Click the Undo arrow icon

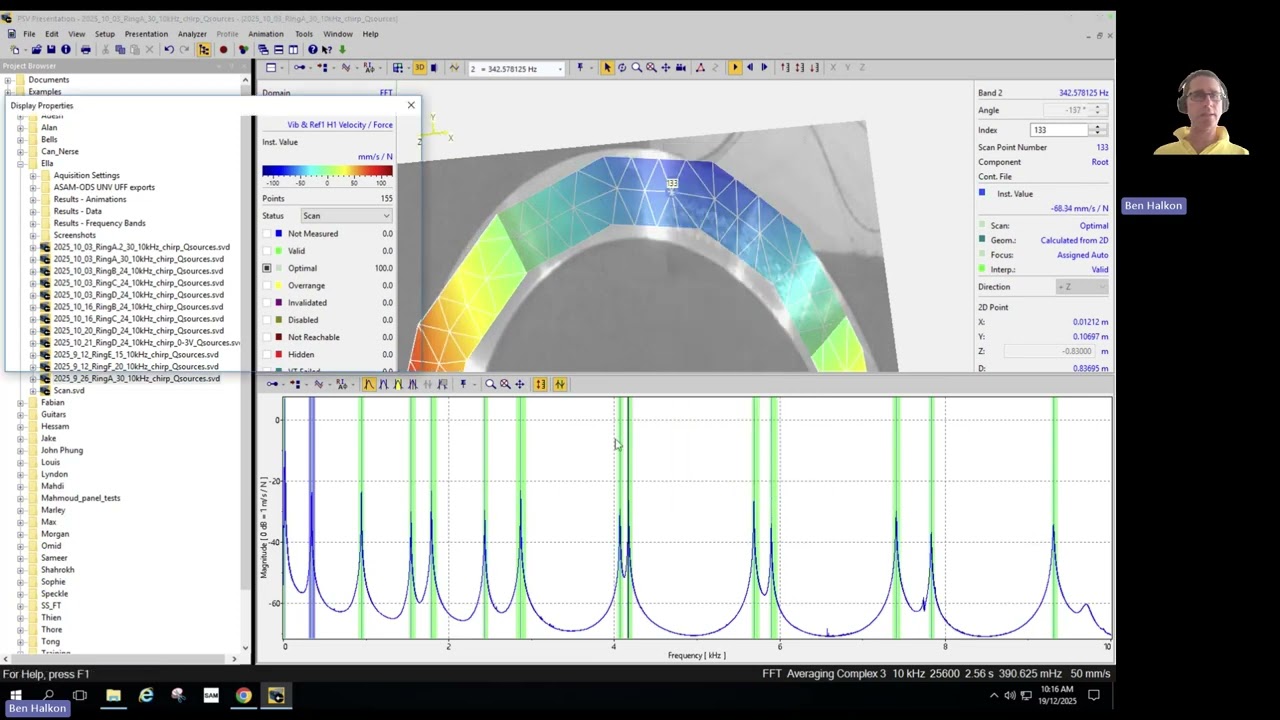[169, 50]
